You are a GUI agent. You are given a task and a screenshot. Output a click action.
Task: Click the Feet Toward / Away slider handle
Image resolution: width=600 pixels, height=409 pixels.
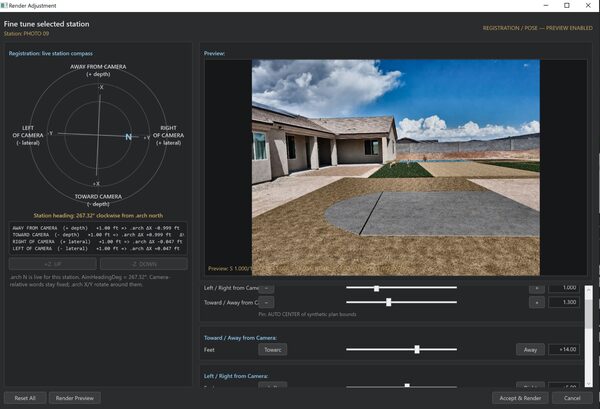tap(417, 349)
